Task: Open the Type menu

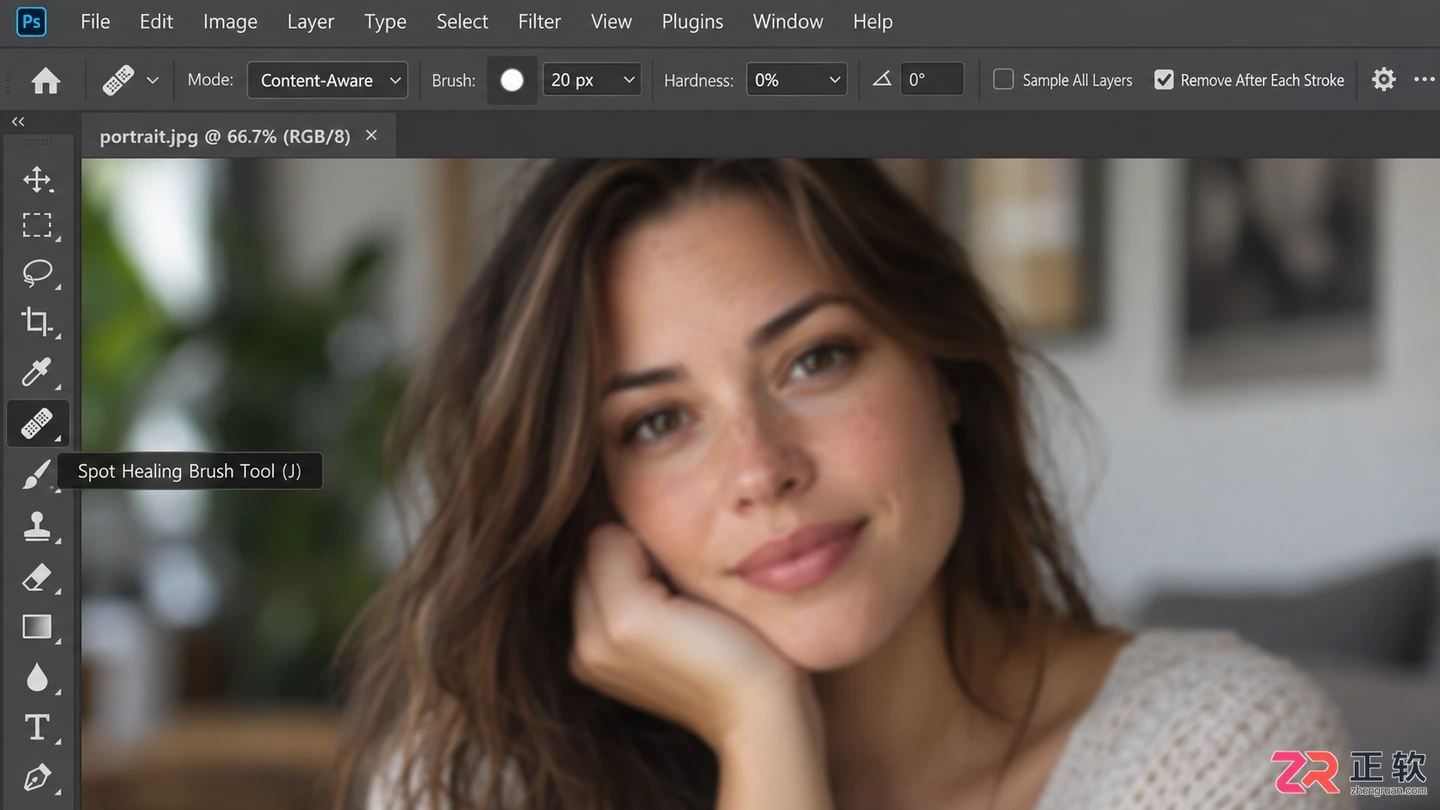Action: coord(385,21)
